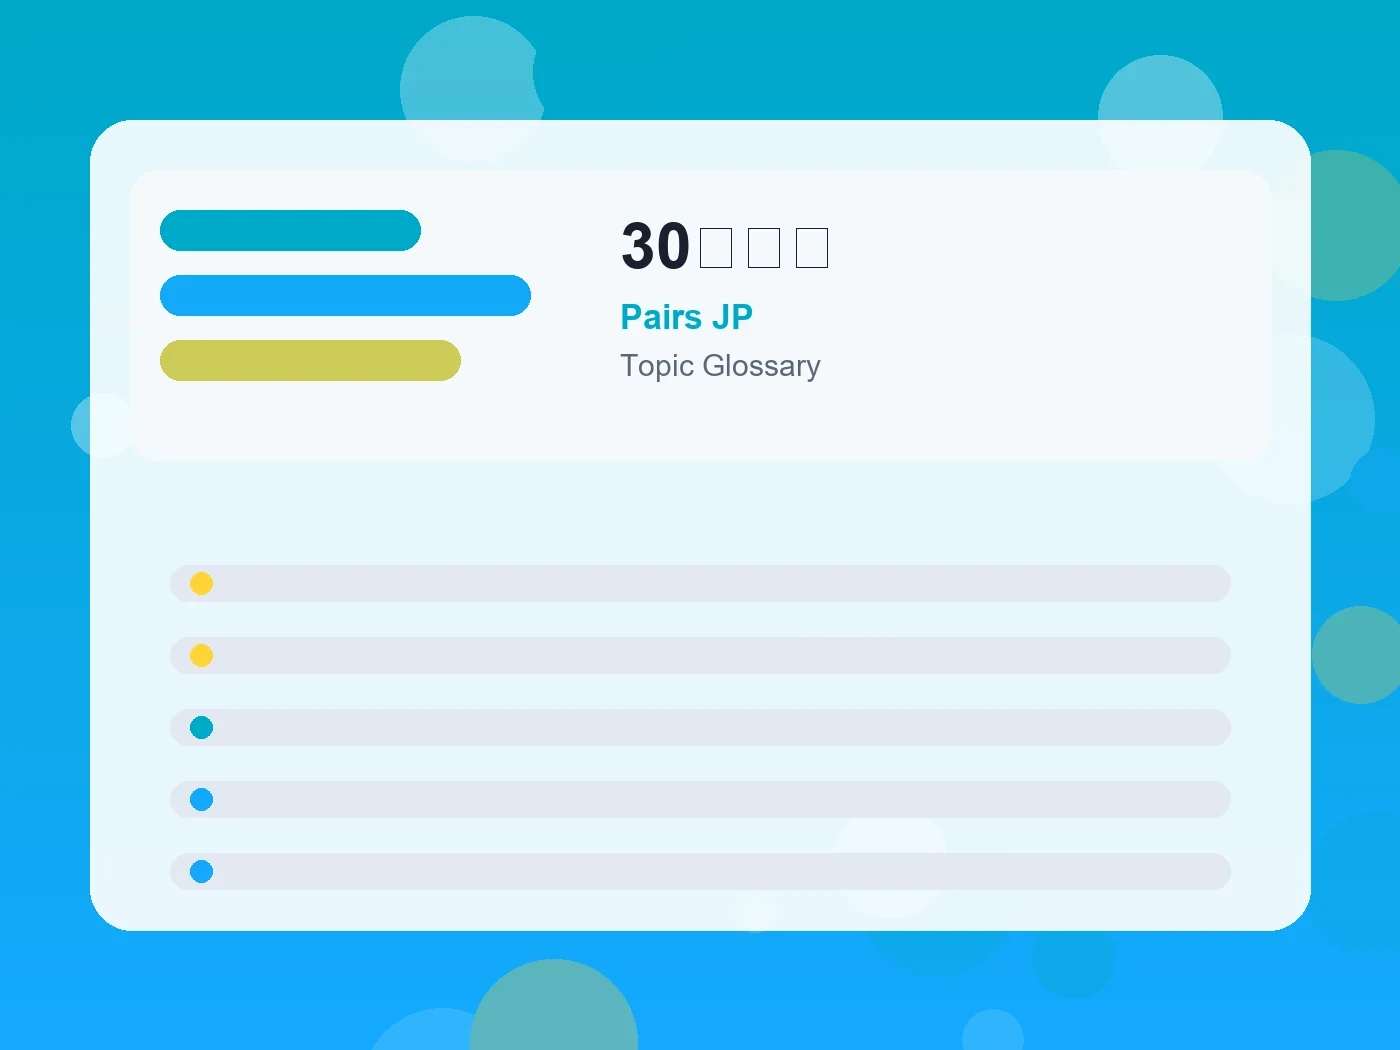This screenshot has height=1050, width=1400.
Task: Click the gray bar of the first list row
Action: coord(700,583)
